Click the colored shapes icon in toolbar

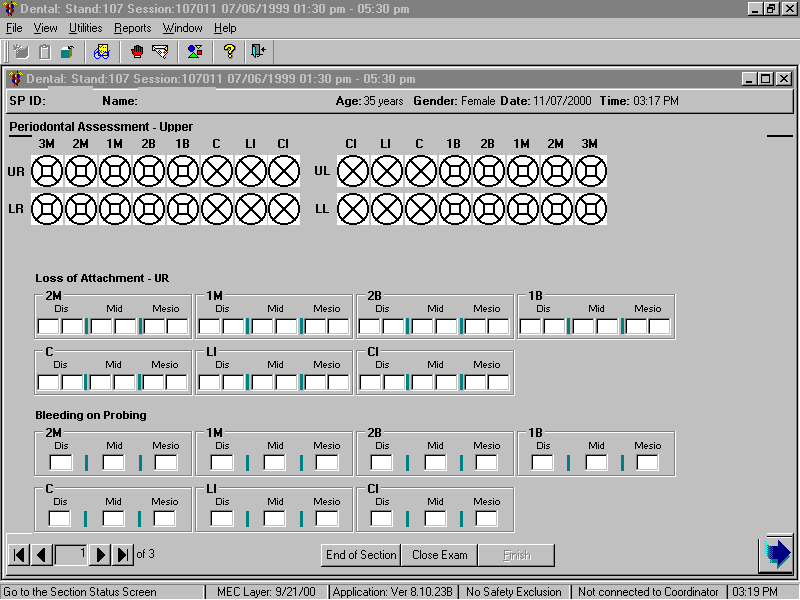coord(195,51)
